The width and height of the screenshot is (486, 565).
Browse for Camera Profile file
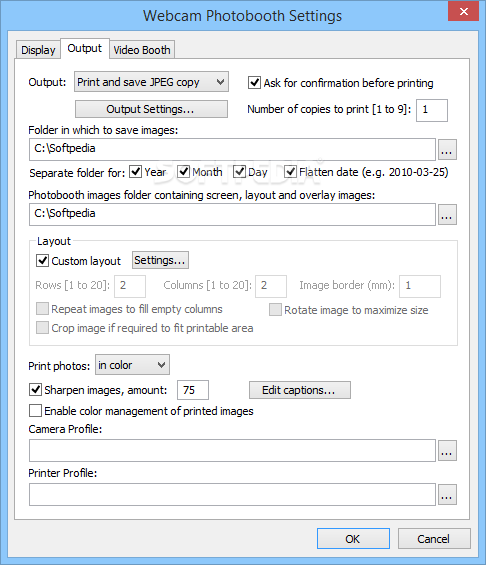(x=447, y=450)
